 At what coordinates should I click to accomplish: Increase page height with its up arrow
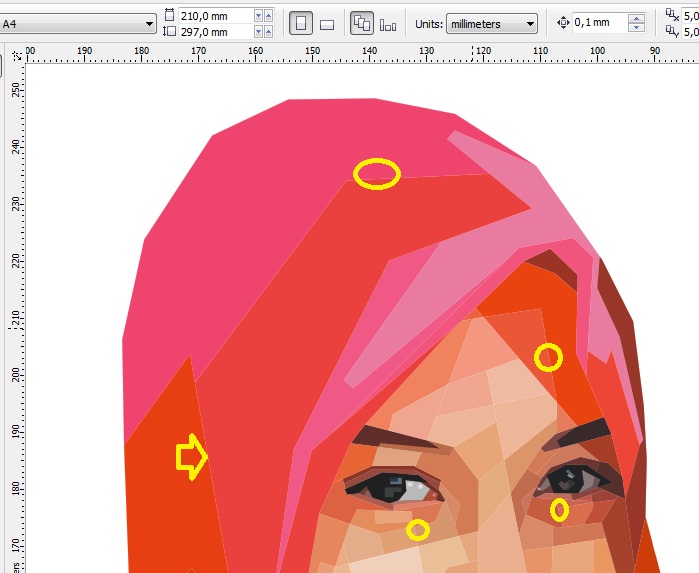click(268, 32)
